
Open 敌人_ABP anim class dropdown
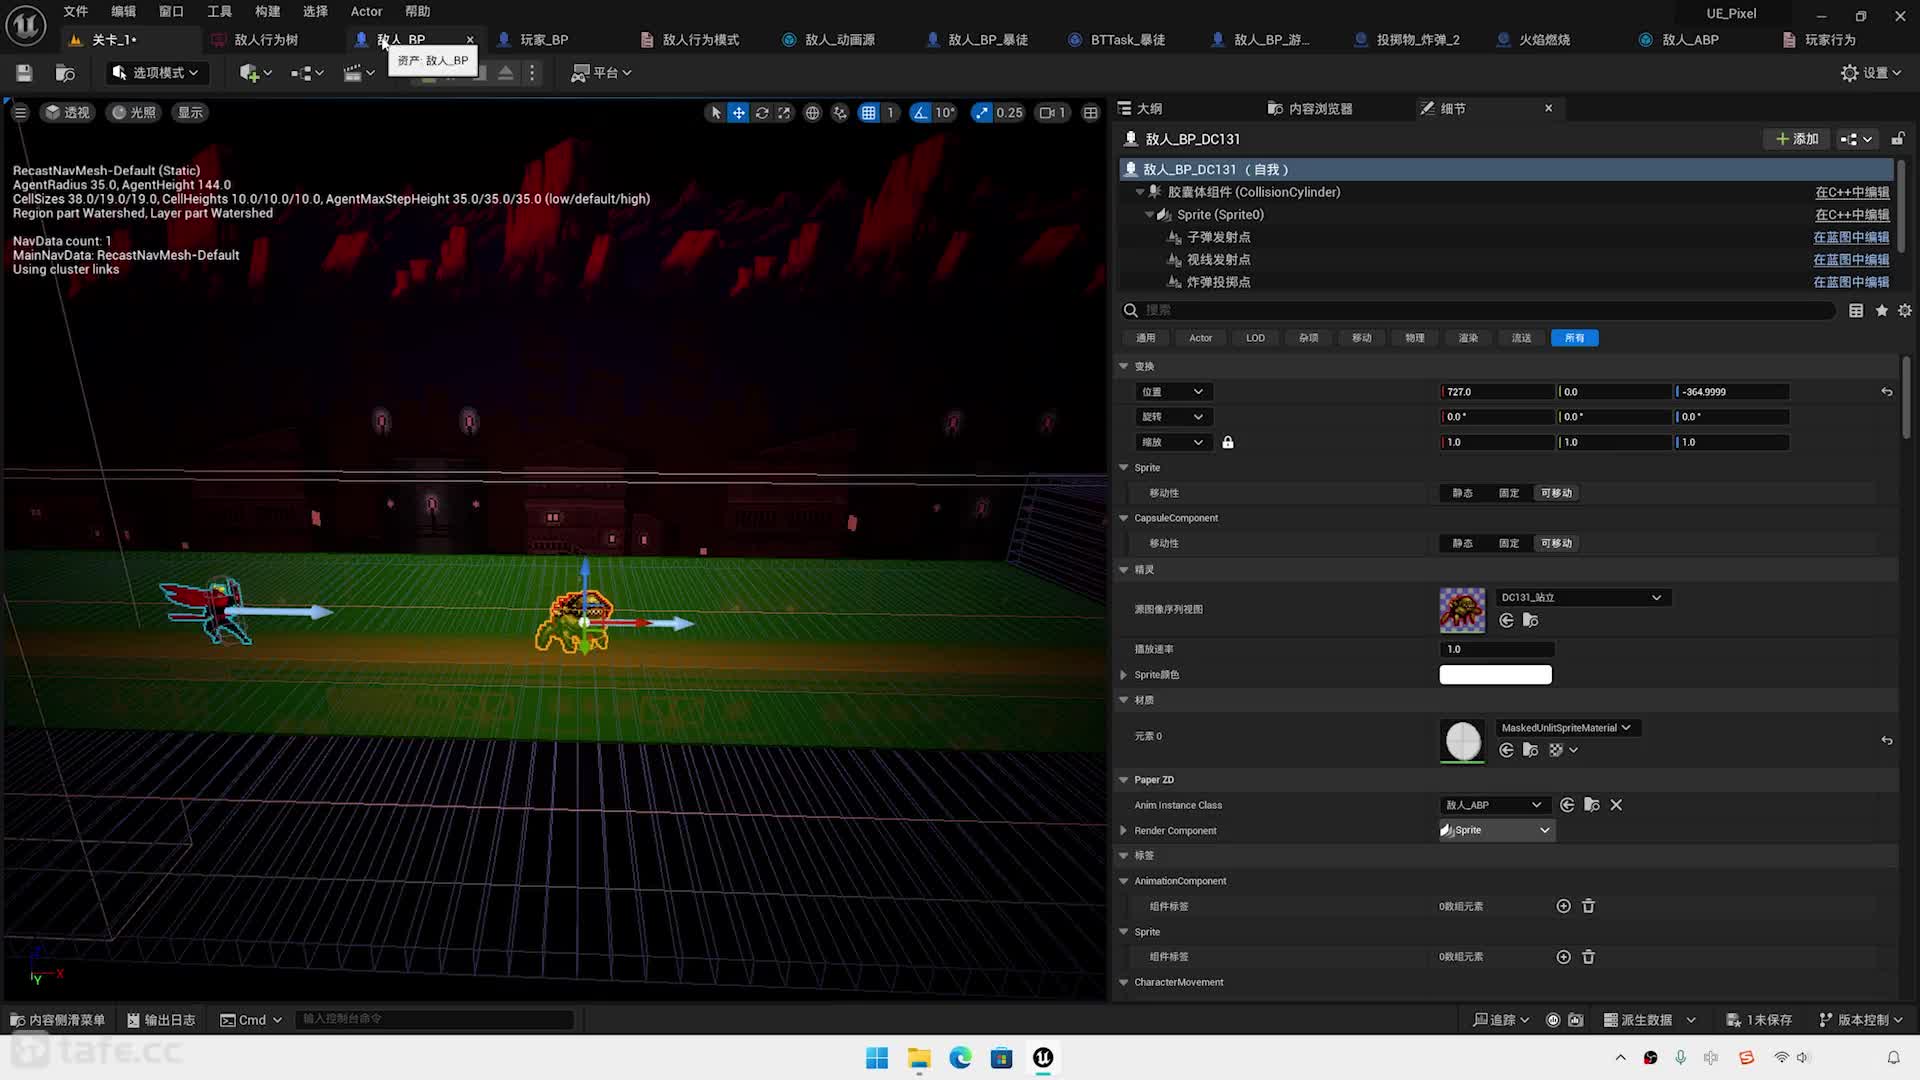tap(1494, 805)
